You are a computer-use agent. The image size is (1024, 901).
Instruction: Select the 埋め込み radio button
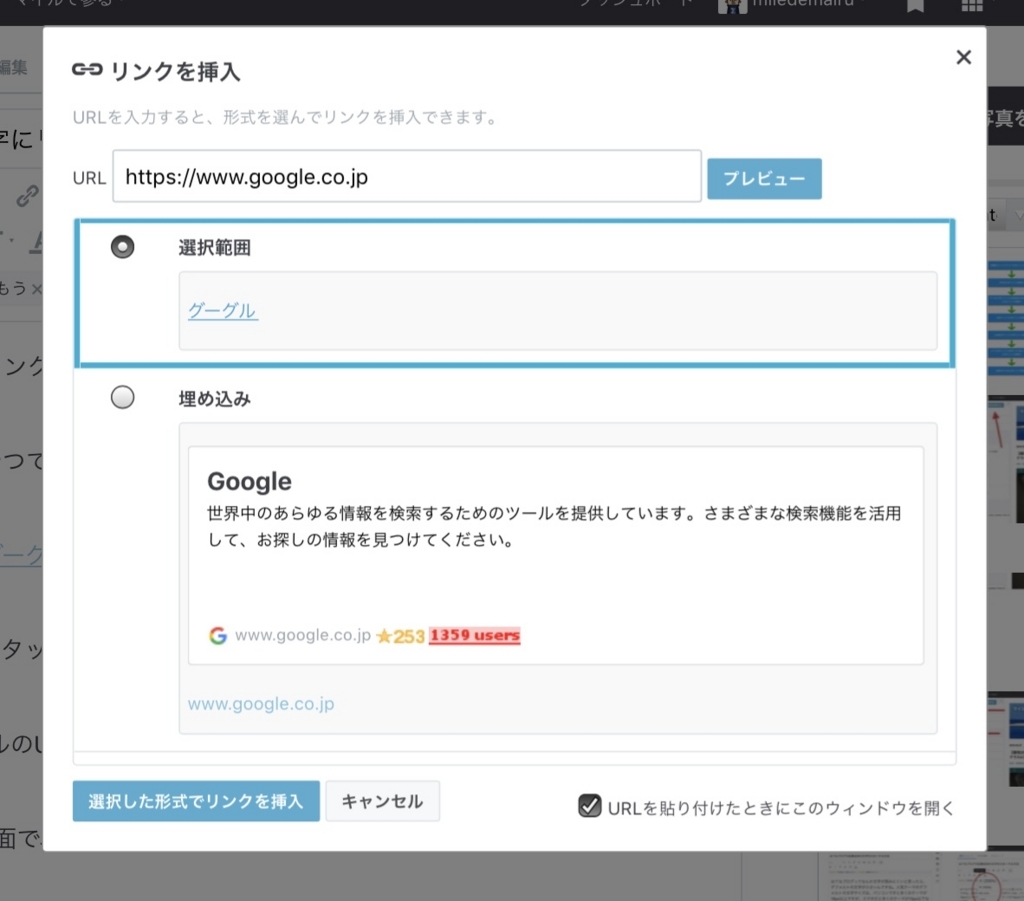[x=122, y=397]
